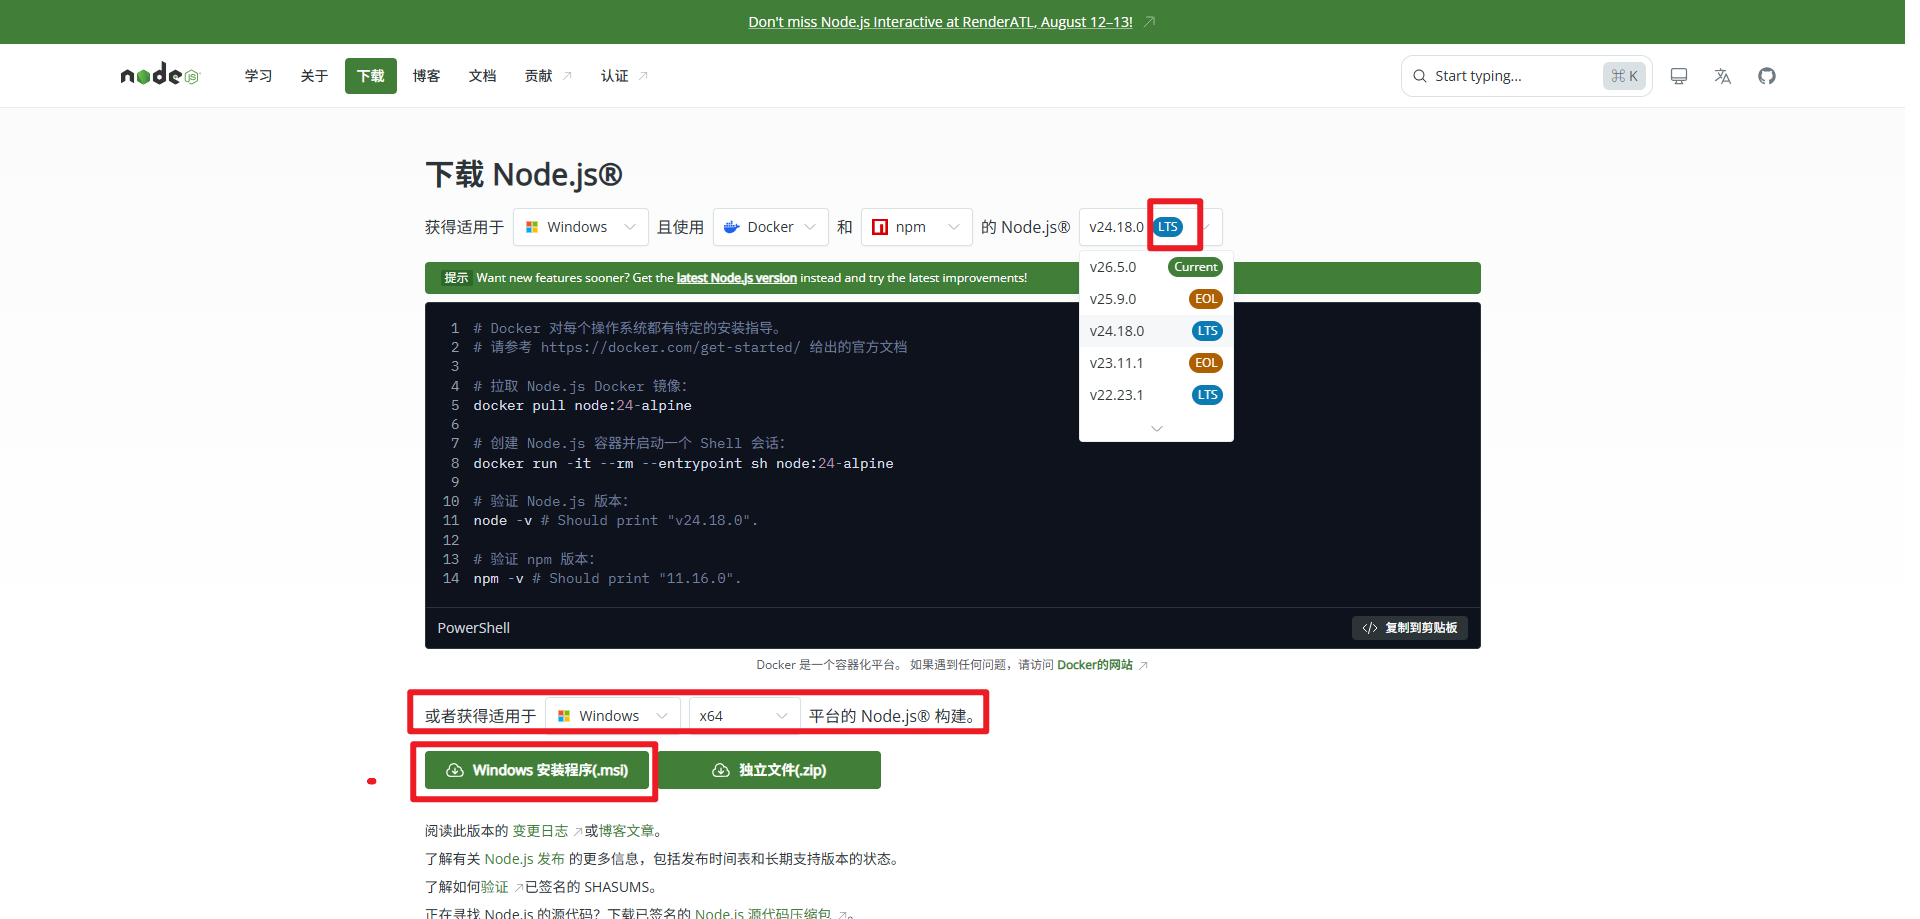Open the GitHub repository icon
Screen dimensions: 1920x919
point(1767,76)
